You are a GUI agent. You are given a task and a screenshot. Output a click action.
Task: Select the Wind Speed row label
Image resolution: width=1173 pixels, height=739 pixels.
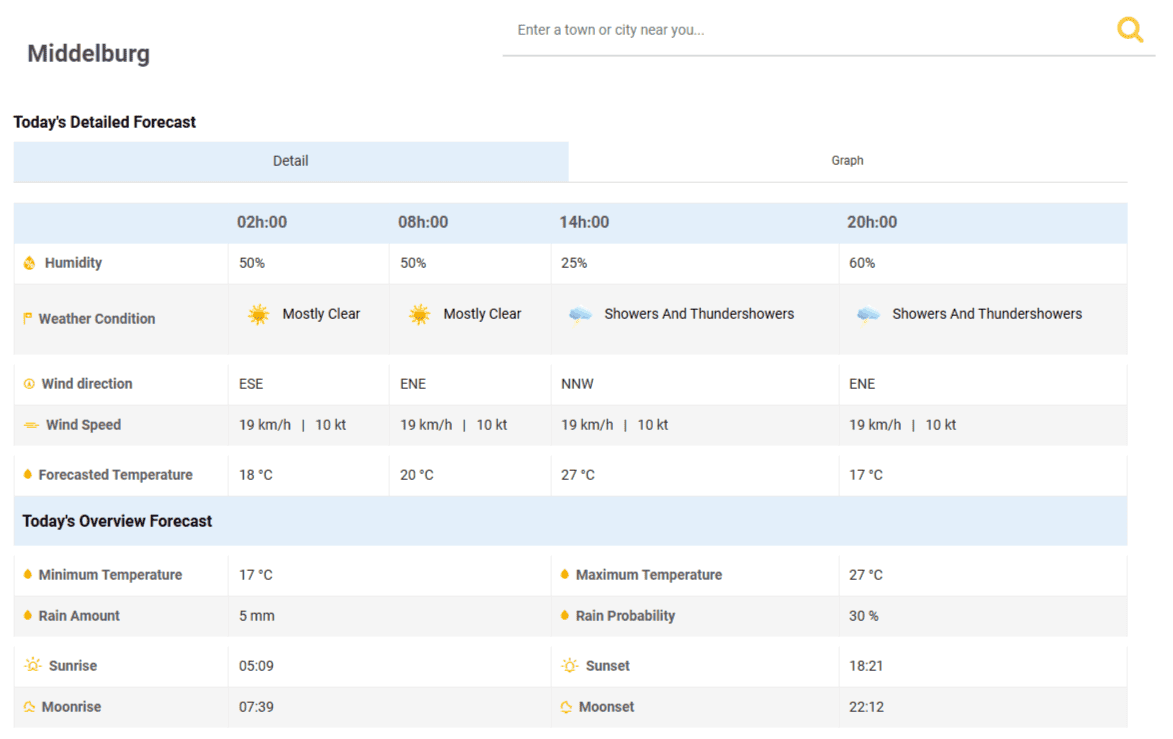83,425
